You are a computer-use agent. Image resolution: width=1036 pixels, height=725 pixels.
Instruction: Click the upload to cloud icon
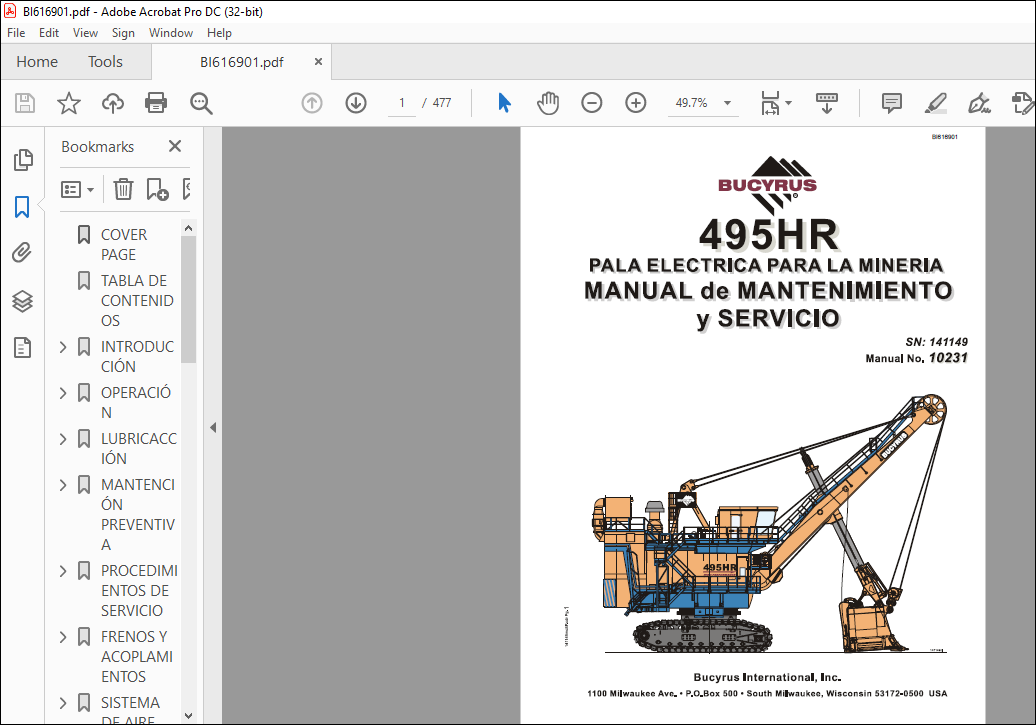[113, 103]
